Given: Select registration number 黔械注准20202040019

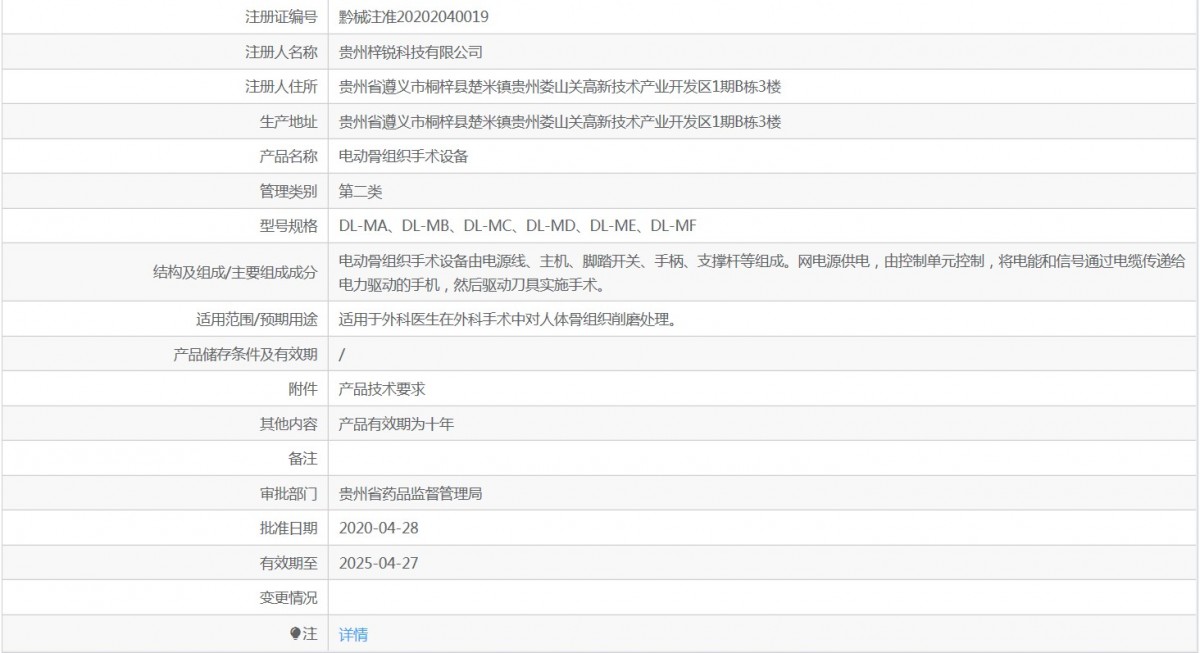Looking at the screenshot, I should (414, 17).
